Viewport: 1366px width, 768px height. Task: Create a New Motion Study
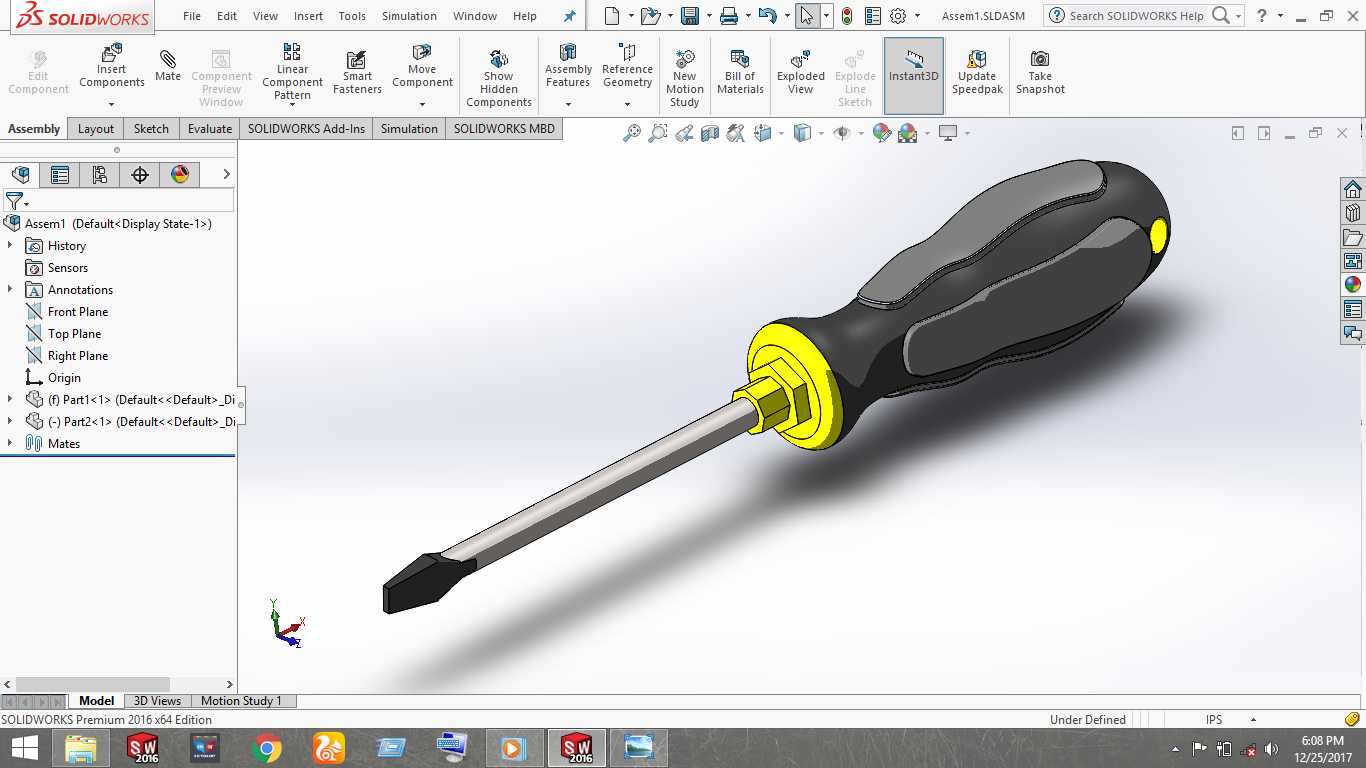click(x=685, y=78)
